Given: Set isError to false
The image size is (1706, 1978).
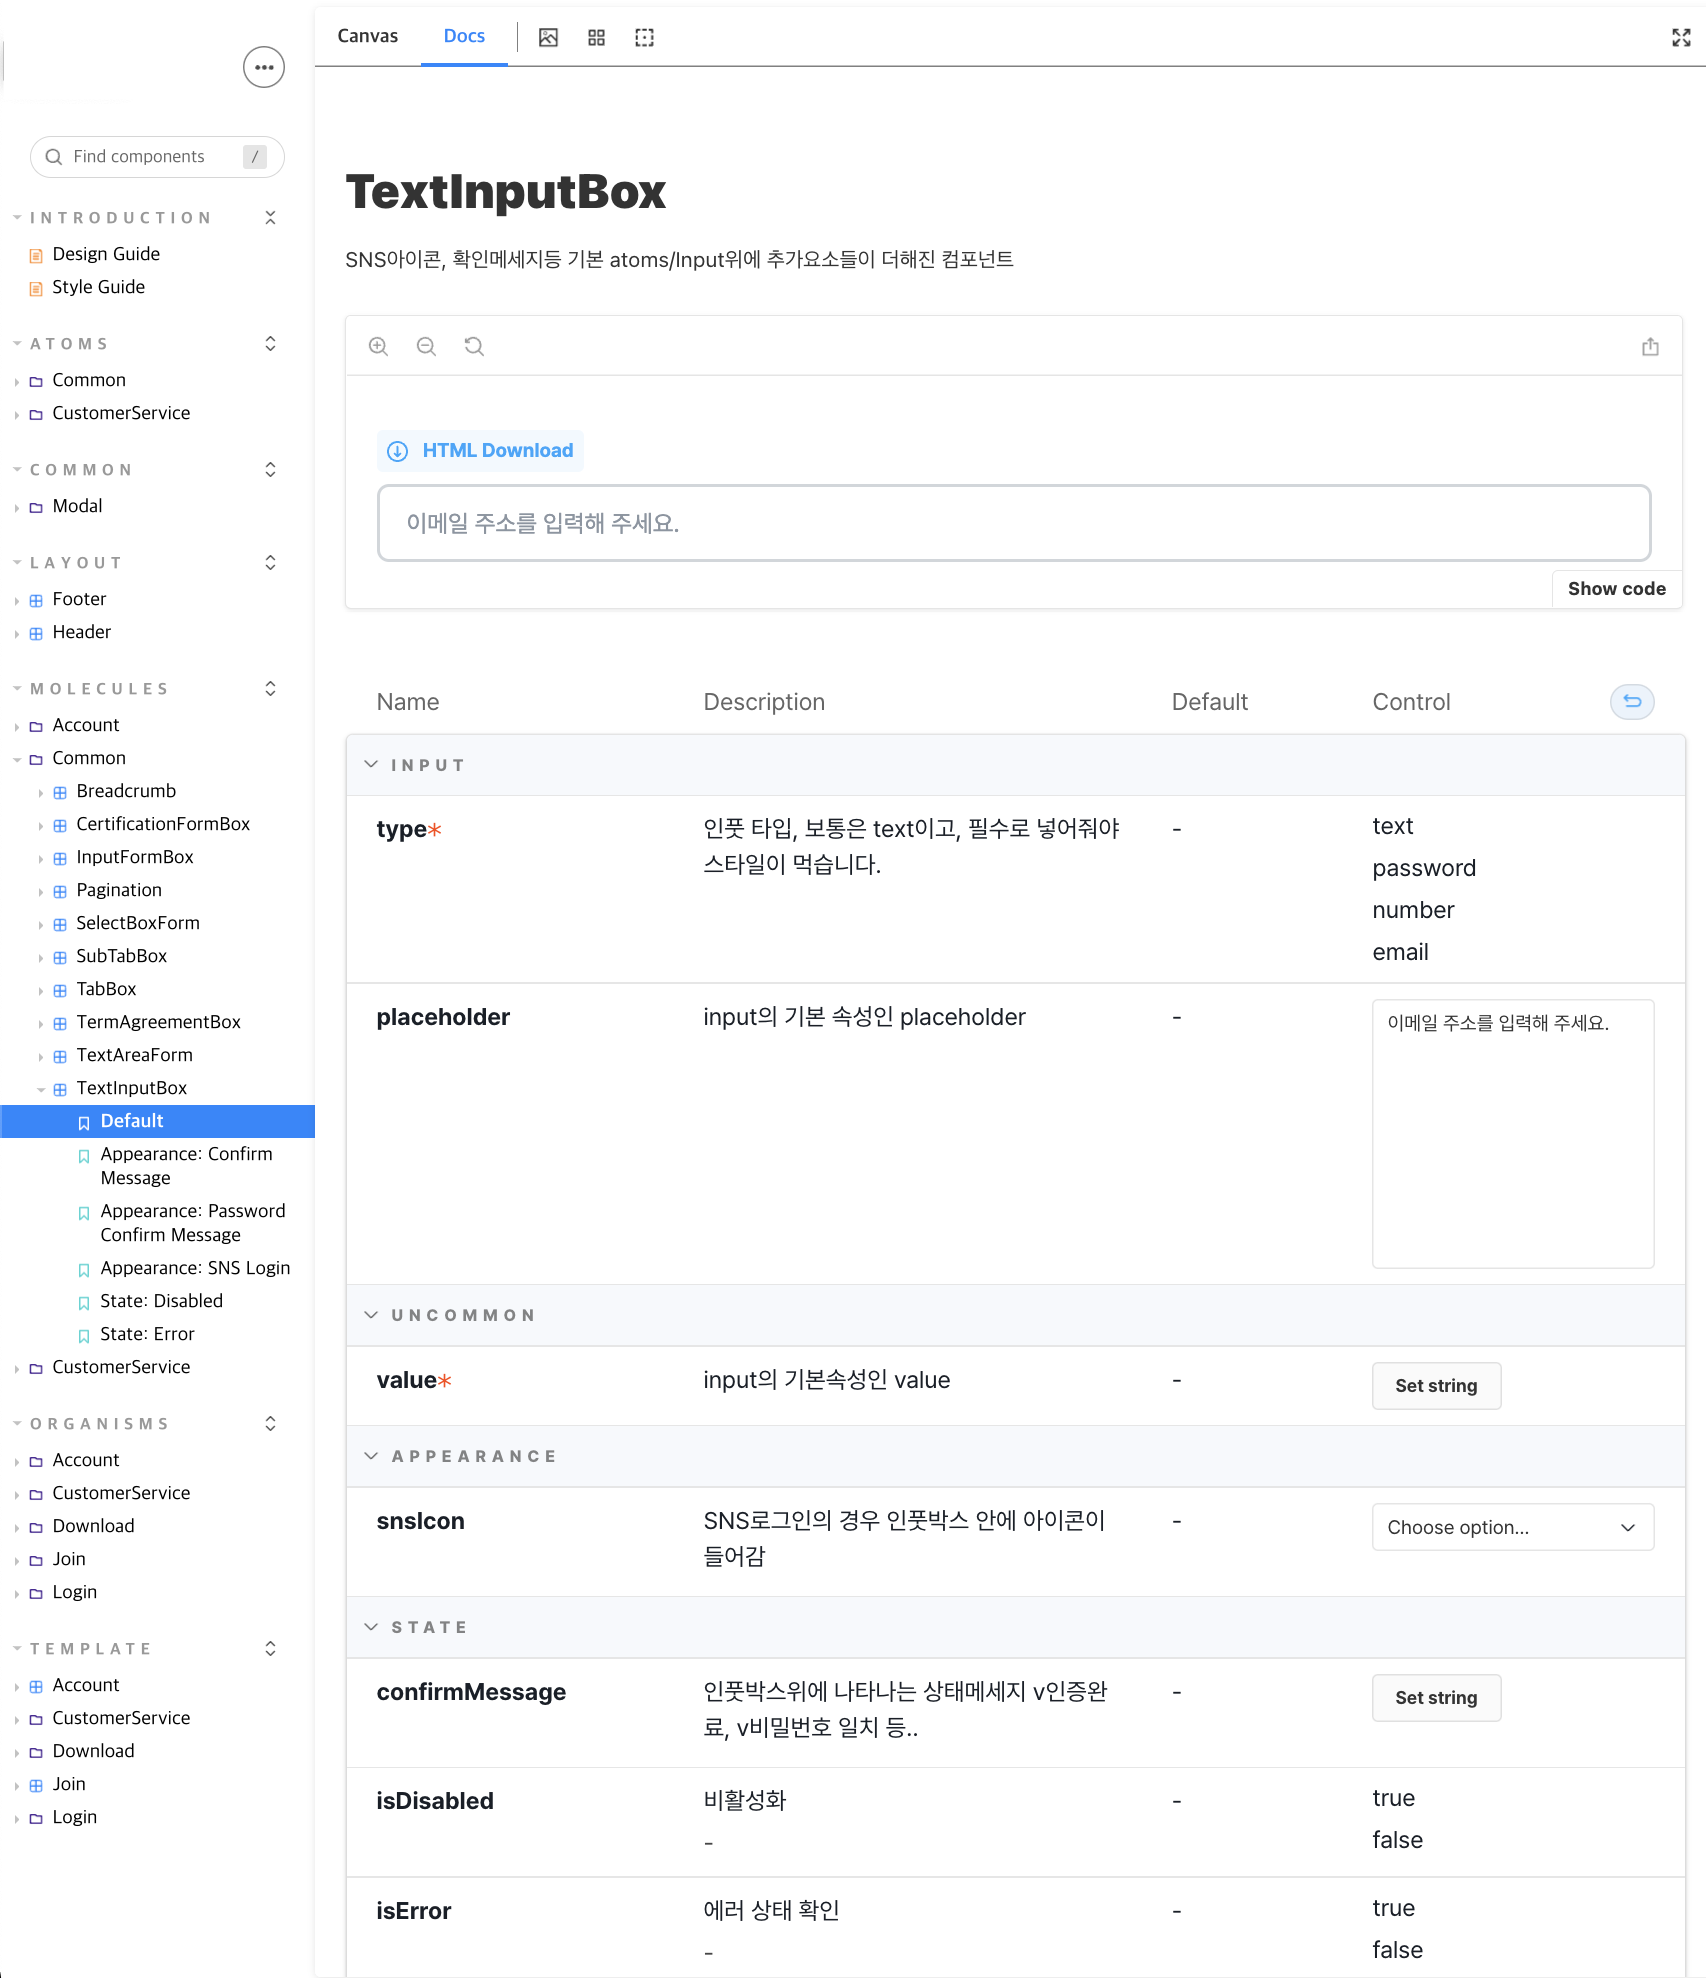Looking at the screenshot, I should 1397,1950.
